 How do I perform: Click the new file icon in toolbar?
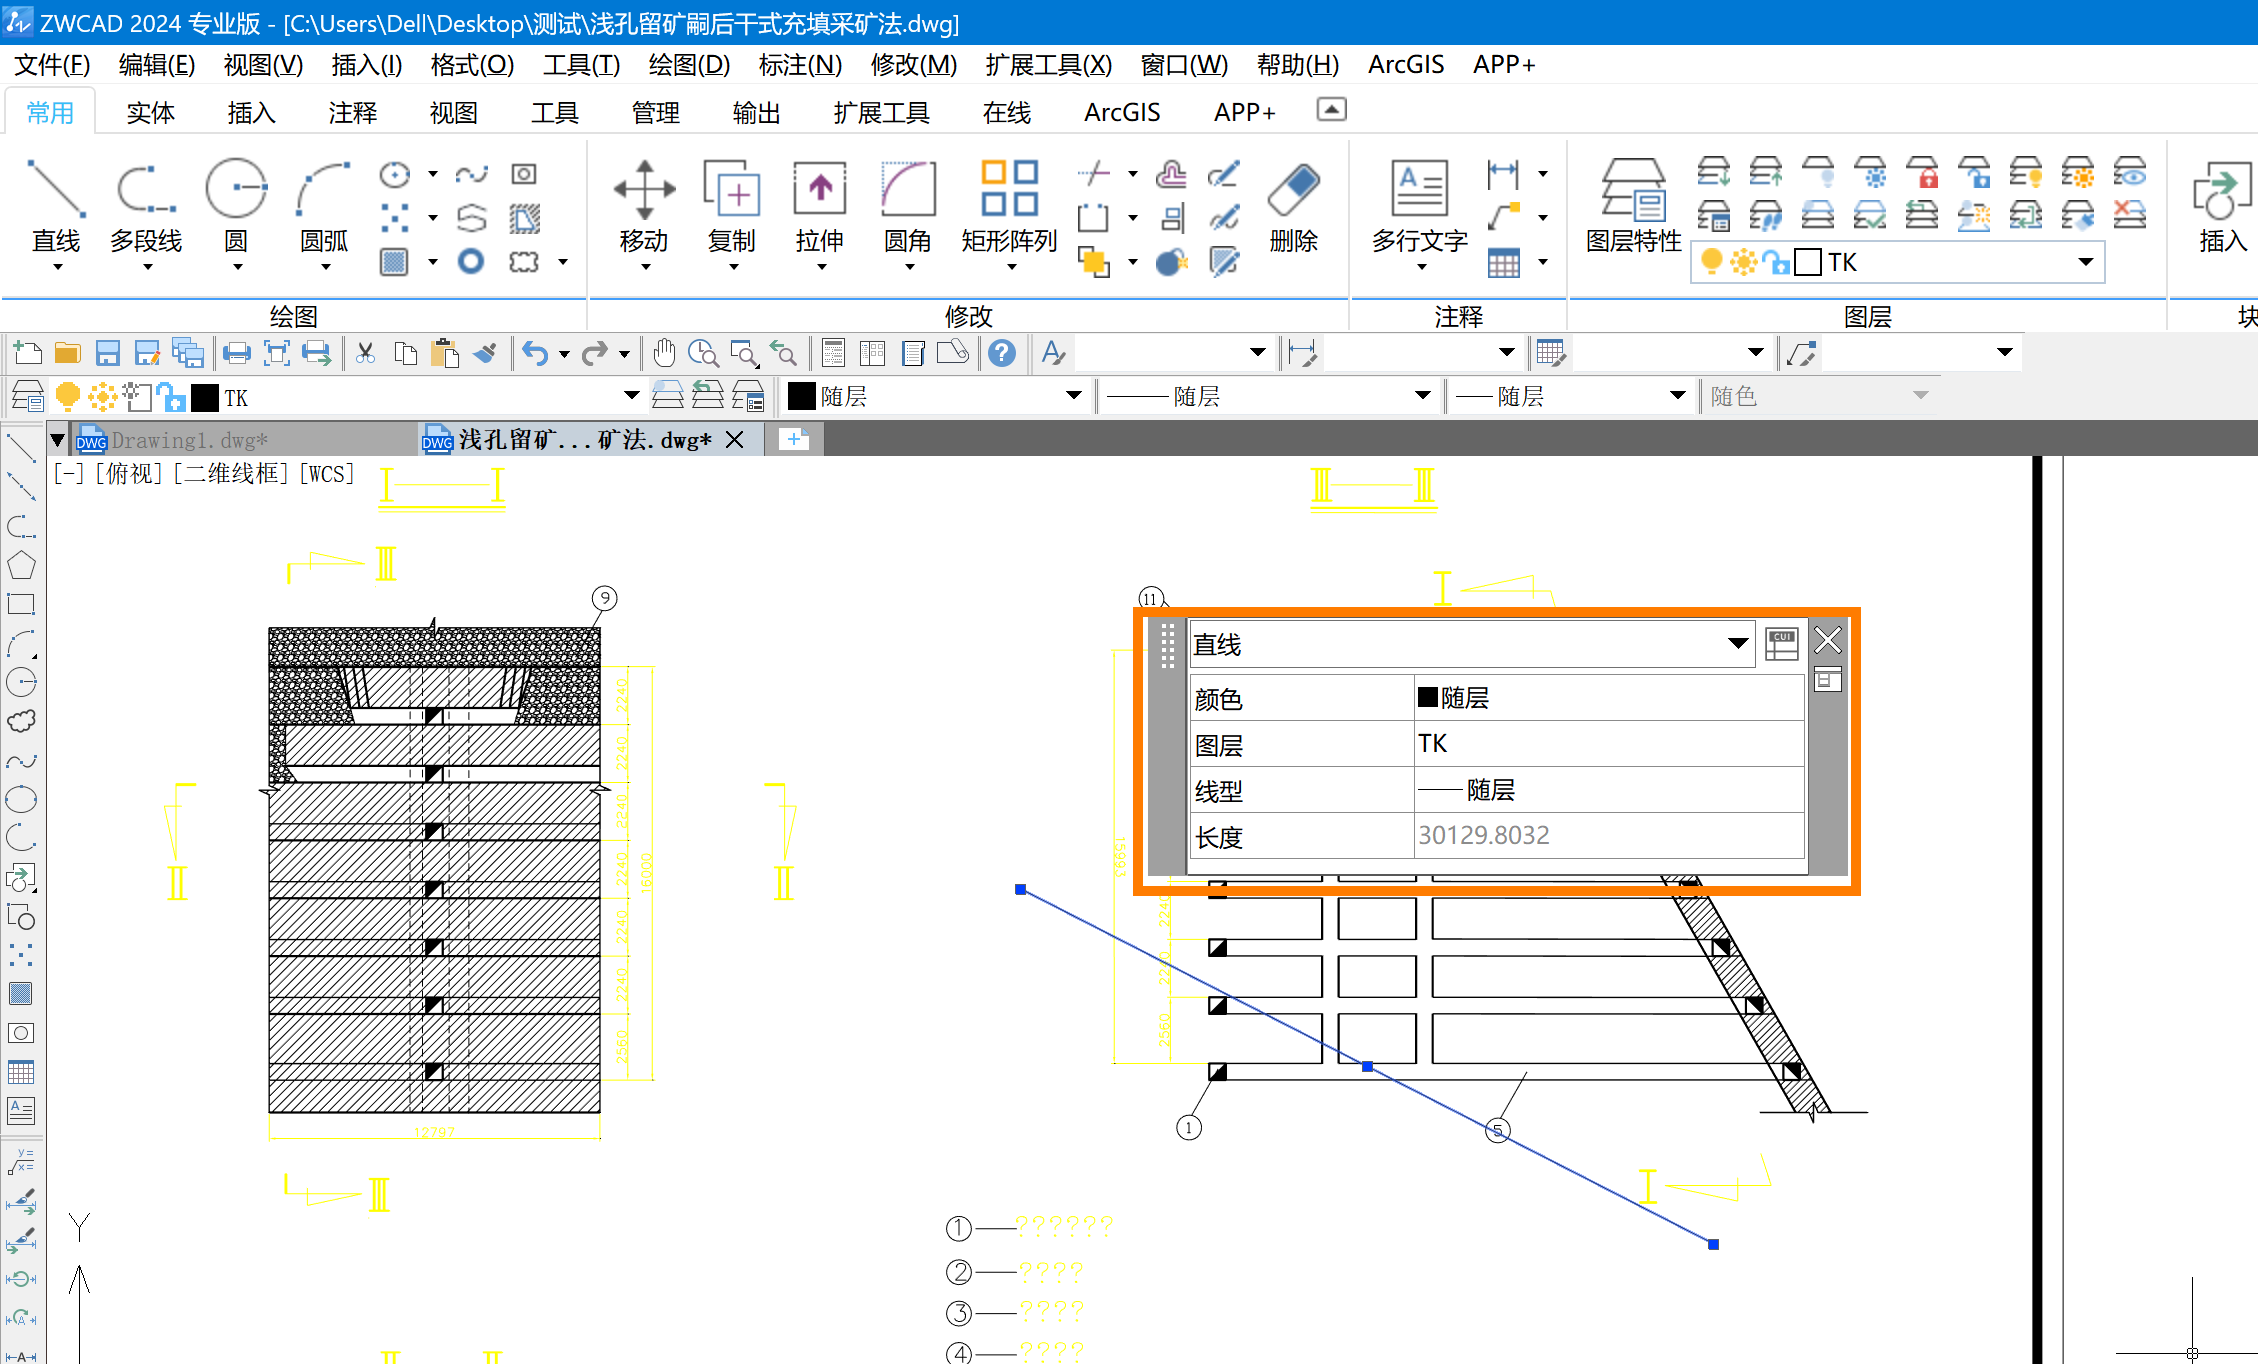27,353
